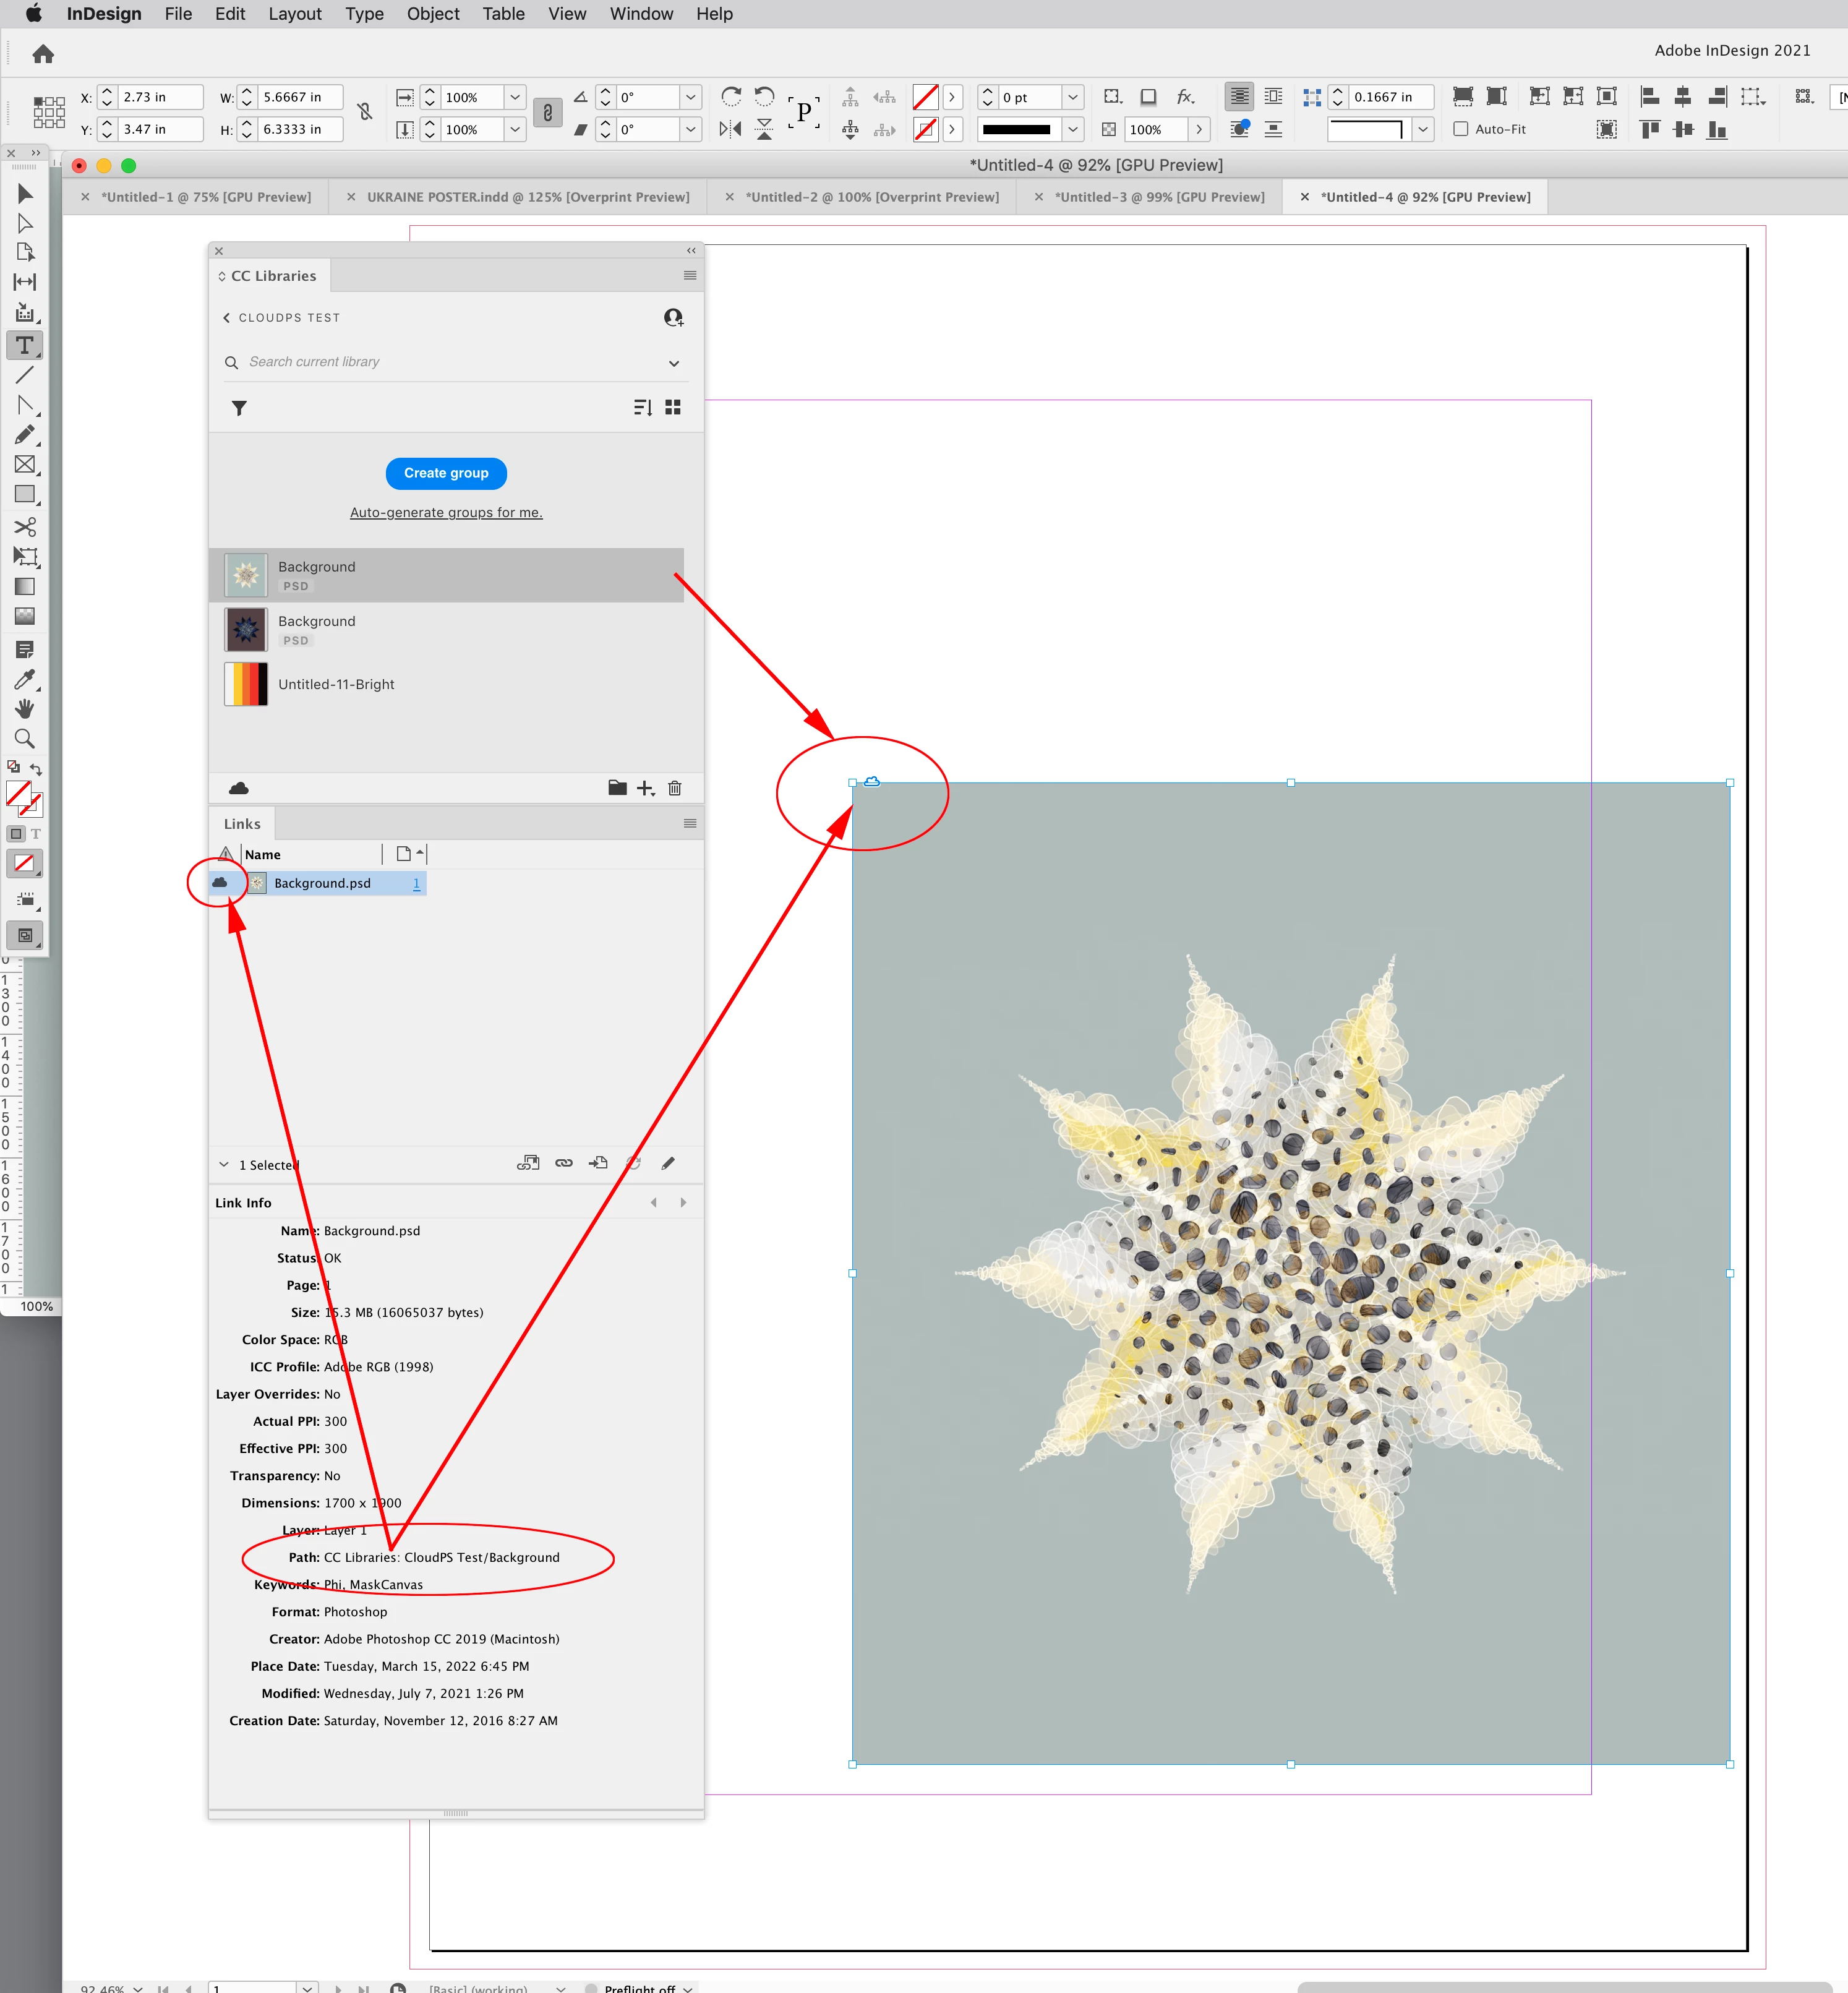Click Edit Original pencil icon
1848x1993 pixels.
click(668, 1163)
